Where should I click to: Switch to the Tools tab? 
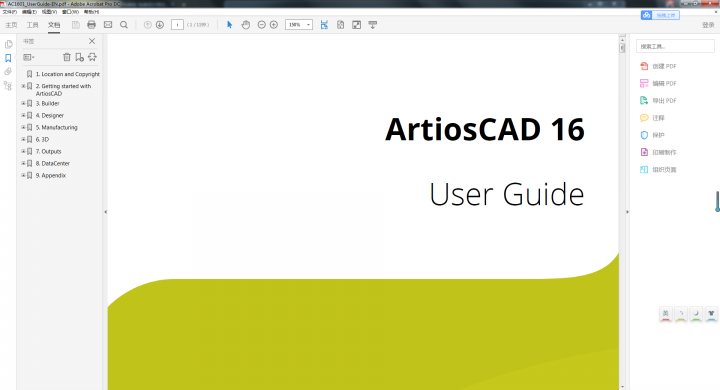pos(32,25)
